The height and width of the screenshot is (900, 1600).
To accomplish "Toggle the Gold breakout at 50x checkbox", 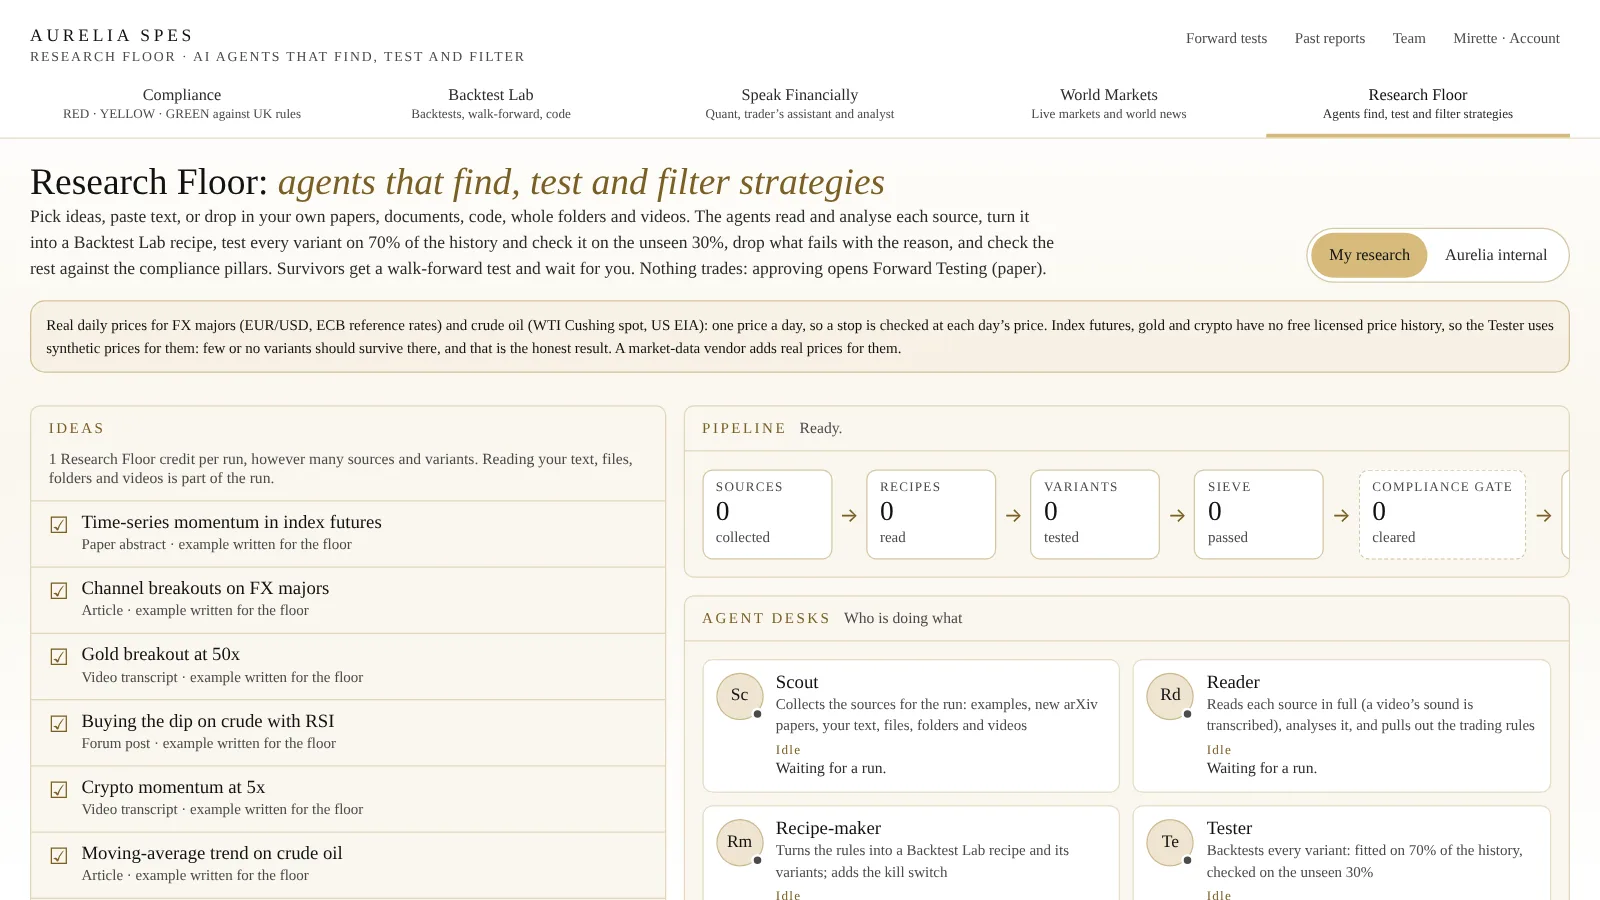I will [59, 657].
